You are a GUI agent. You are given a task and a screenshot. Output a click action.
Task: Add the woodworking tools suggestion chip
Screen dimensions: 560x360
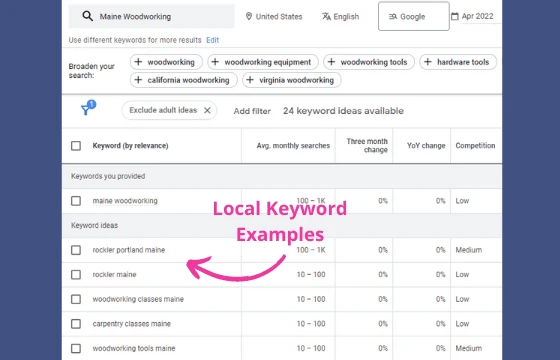coord(369,62)
